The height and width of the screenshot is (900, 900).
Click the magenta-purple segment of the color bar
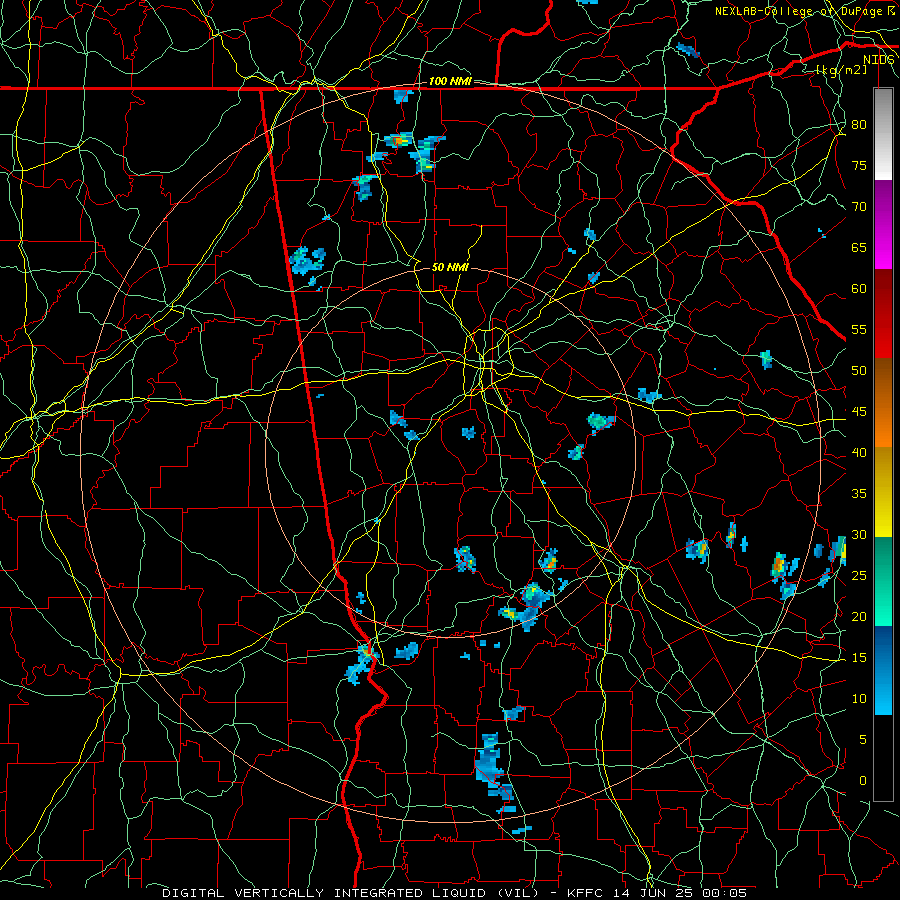point(883,225)
